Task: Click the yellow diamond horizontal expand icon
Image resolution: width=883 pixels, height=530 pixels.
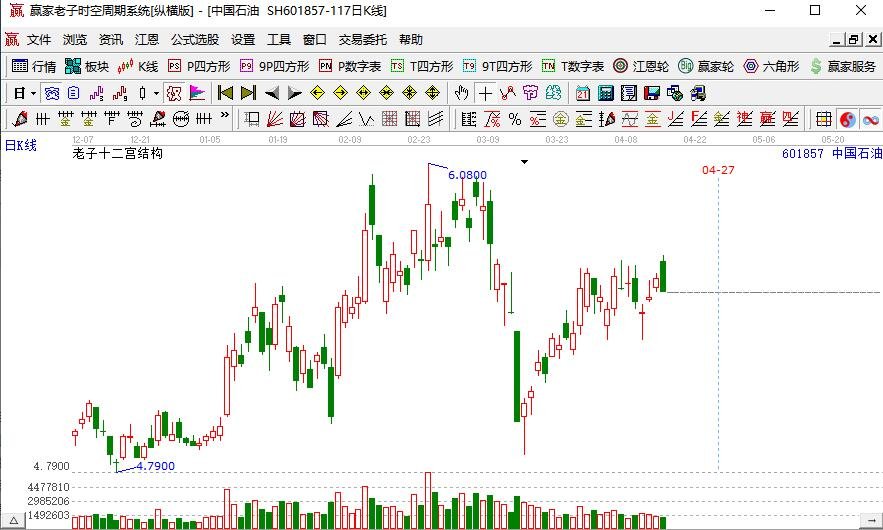Action: click(x=364, y=93)
